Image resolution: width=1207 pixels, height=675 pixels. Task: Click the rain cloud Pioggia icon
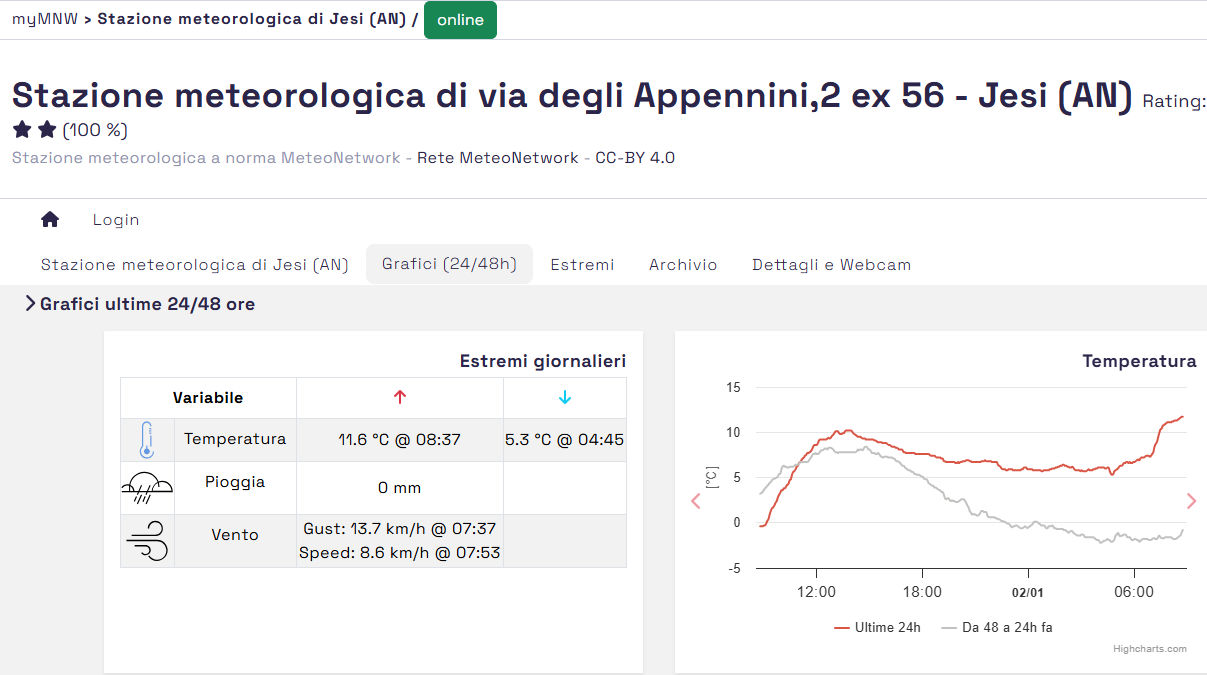point(147,488)
